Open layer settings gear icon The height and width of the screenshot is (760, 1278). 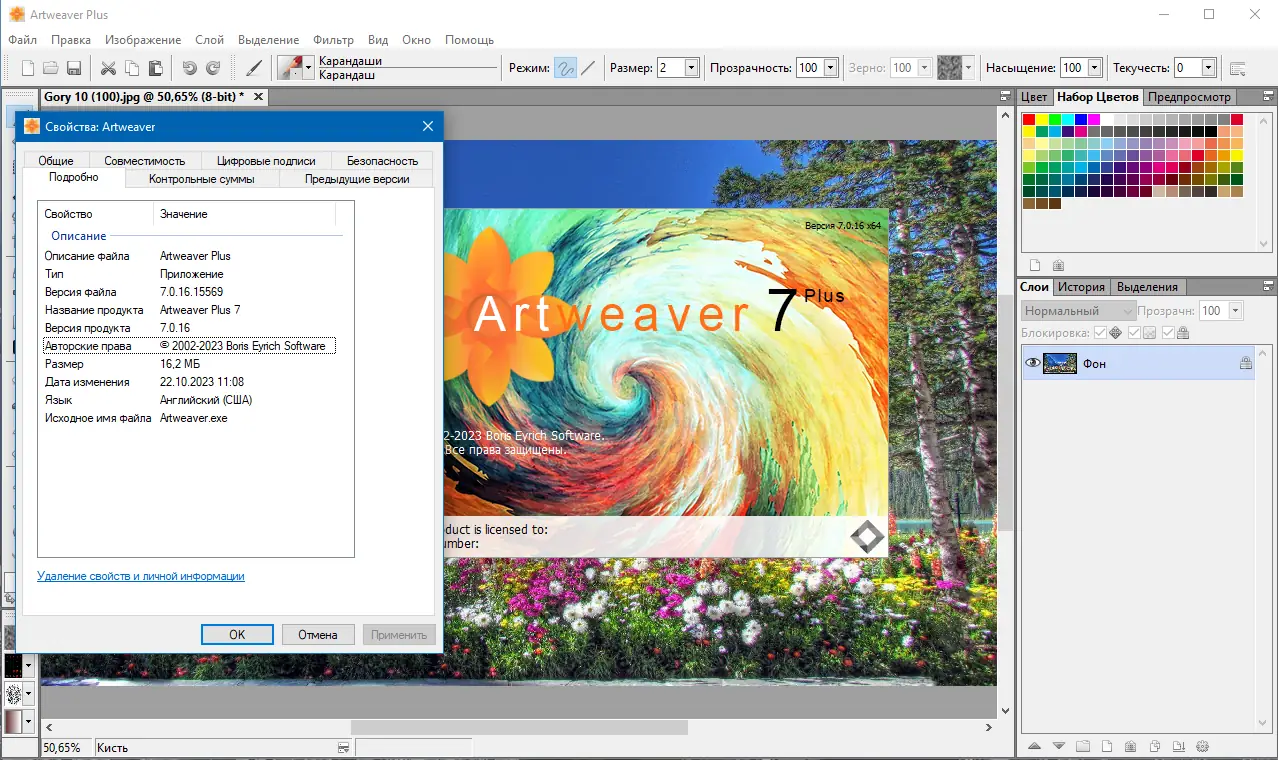(x=1202, y=746)
